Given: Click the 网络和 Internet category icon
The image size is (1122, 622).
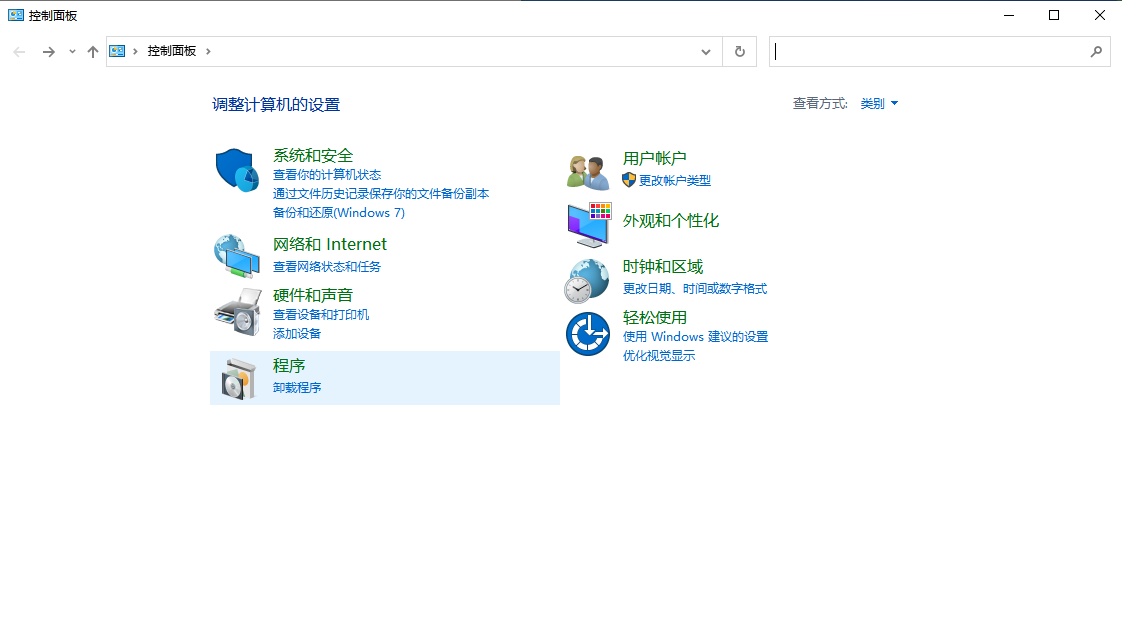Looking at the screenshot, I should tap(236, 255).
